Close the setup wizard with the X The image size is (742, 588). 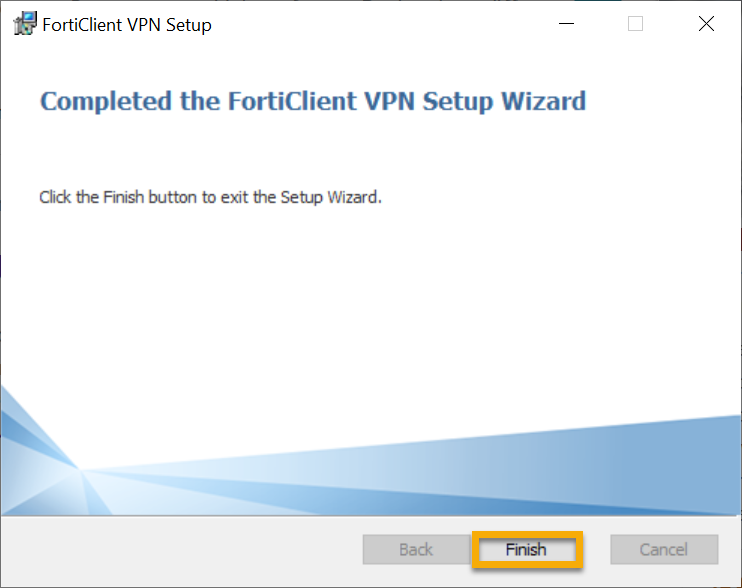click(x=706, y=25)
